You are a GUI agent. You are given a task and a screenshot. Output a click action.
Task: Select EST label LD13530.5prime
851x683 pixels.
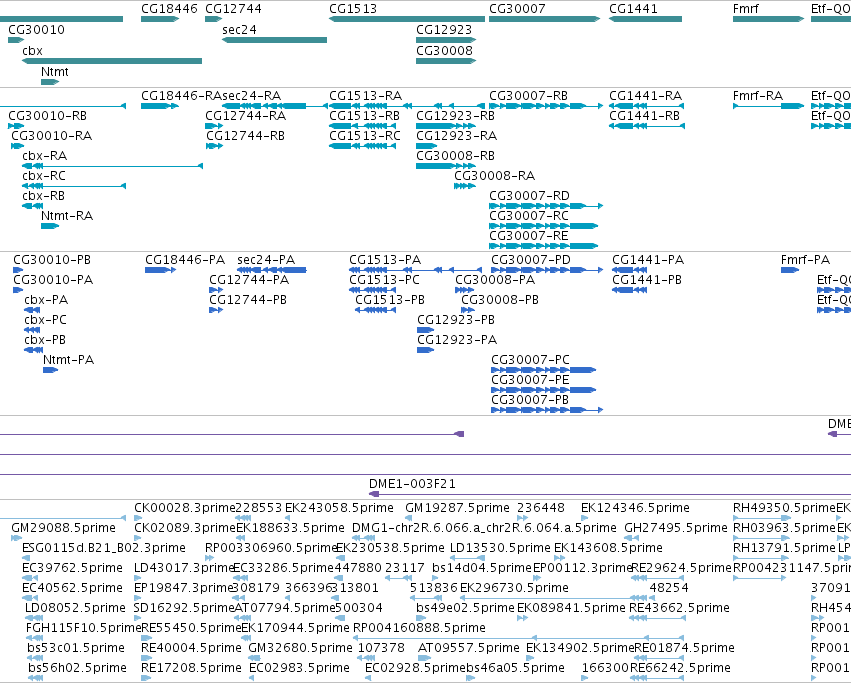pos(500,548)
